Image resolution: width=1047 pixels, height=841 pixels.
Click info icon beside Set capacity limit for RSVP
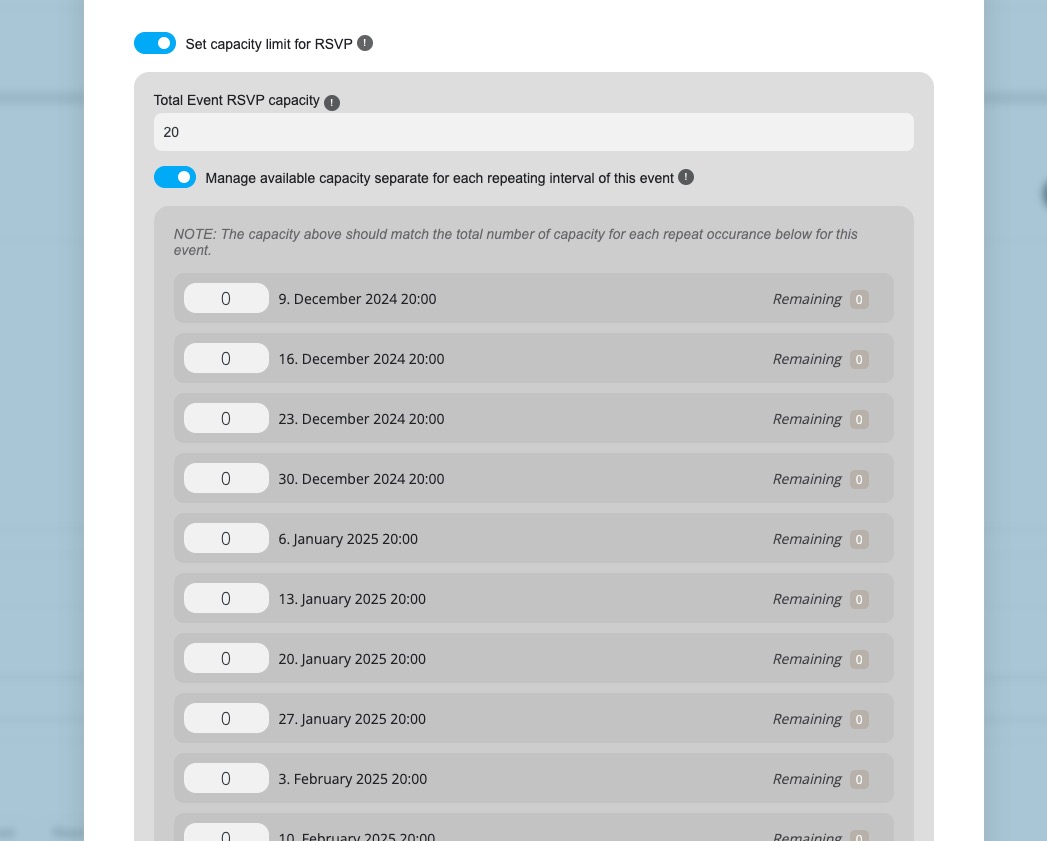pos(365,43)
